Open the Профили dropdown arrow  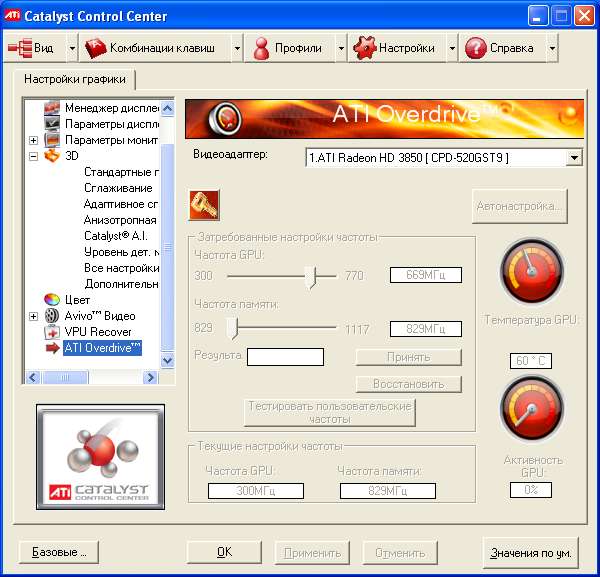click(x=341, y=48)
